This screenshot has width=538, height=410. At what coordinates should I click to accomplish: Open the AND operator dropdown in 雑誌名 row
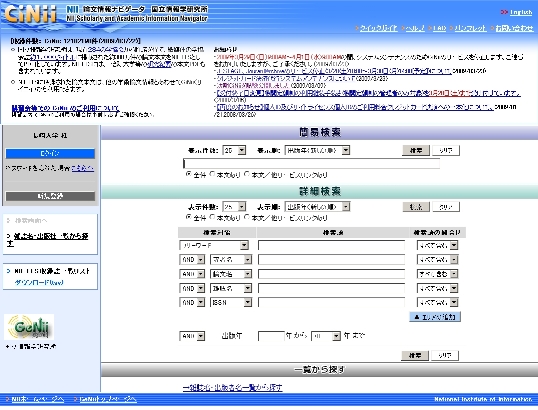pos(192,289)
